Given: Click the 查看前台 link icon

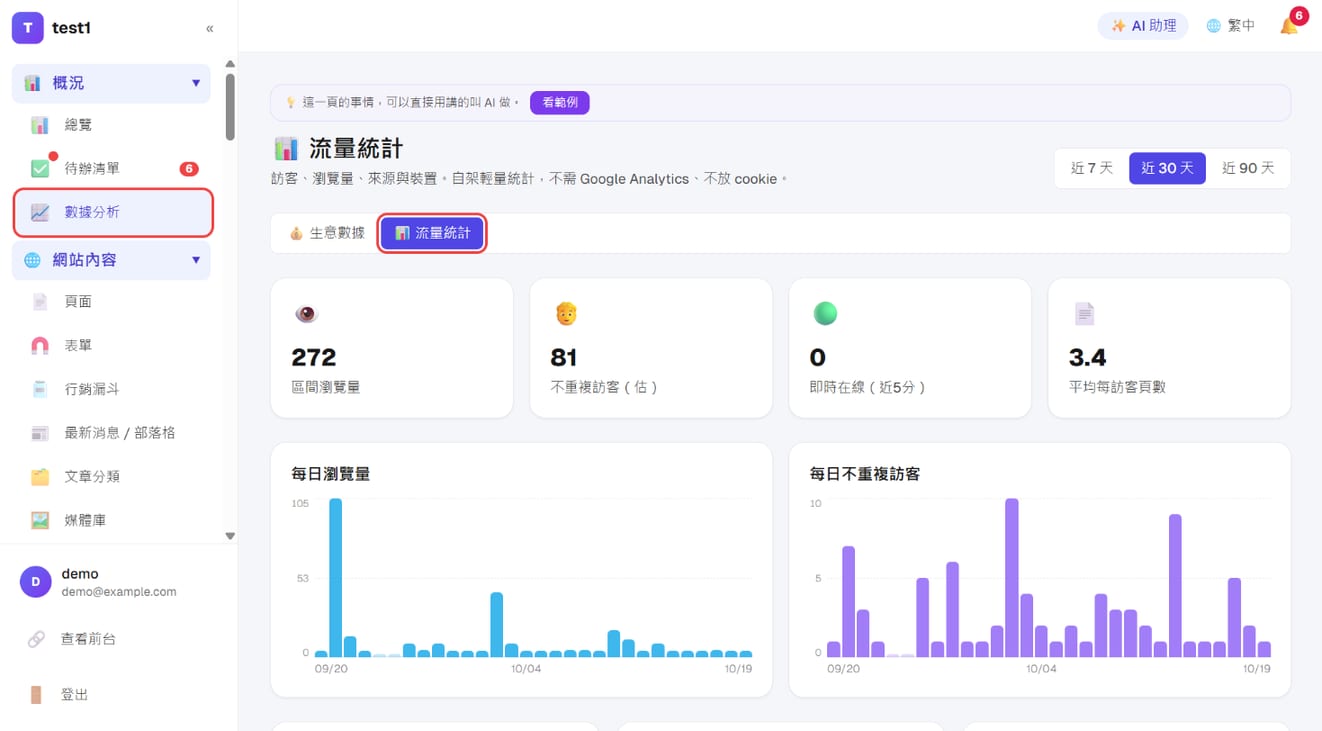Looking at the screenshot, I should [x=36, y=639].
